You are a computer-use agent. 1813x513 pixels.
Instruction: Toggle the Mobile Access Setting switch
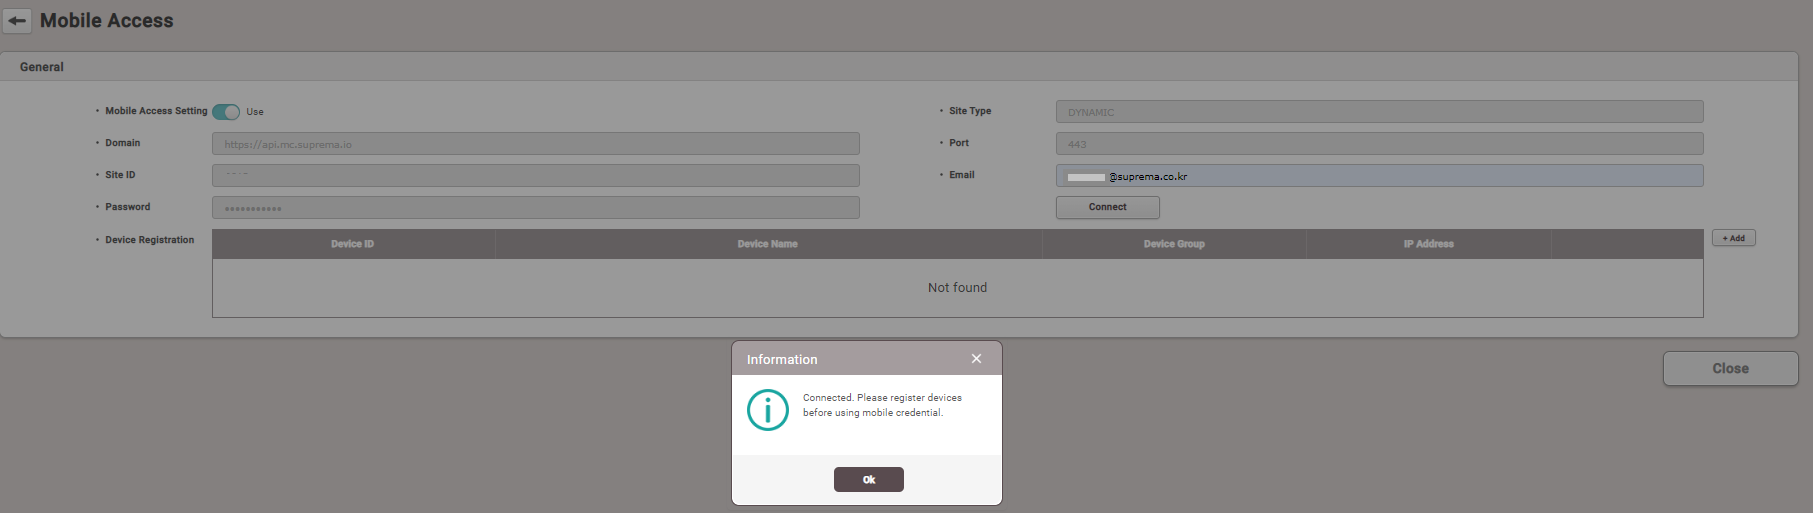click(x=226, y=112)
